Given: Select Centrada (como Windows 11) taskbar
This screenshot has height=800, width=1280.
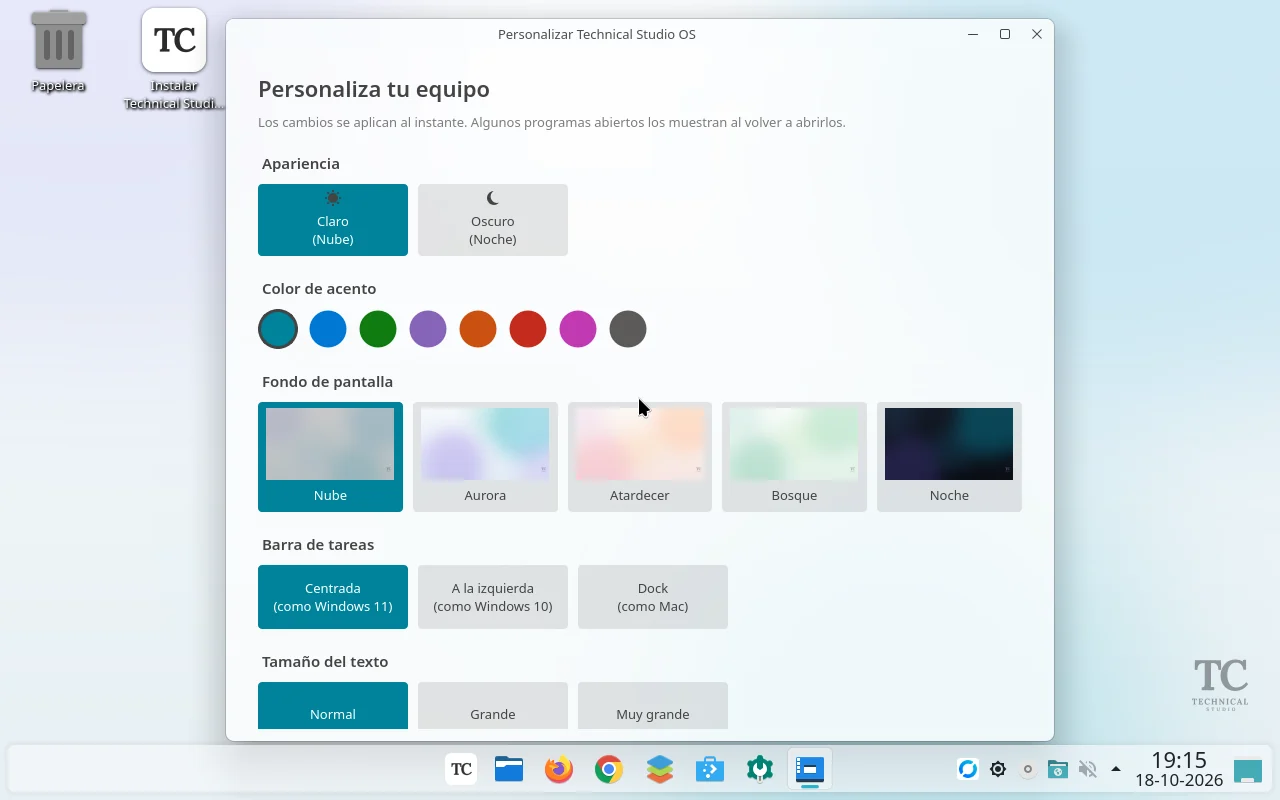Looking at the screenshot, I should 333,597.
